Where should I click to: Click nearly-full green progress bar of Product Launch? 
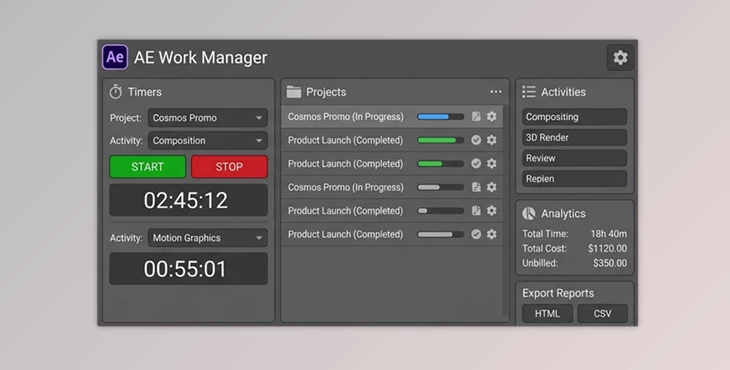click(440, 140)
